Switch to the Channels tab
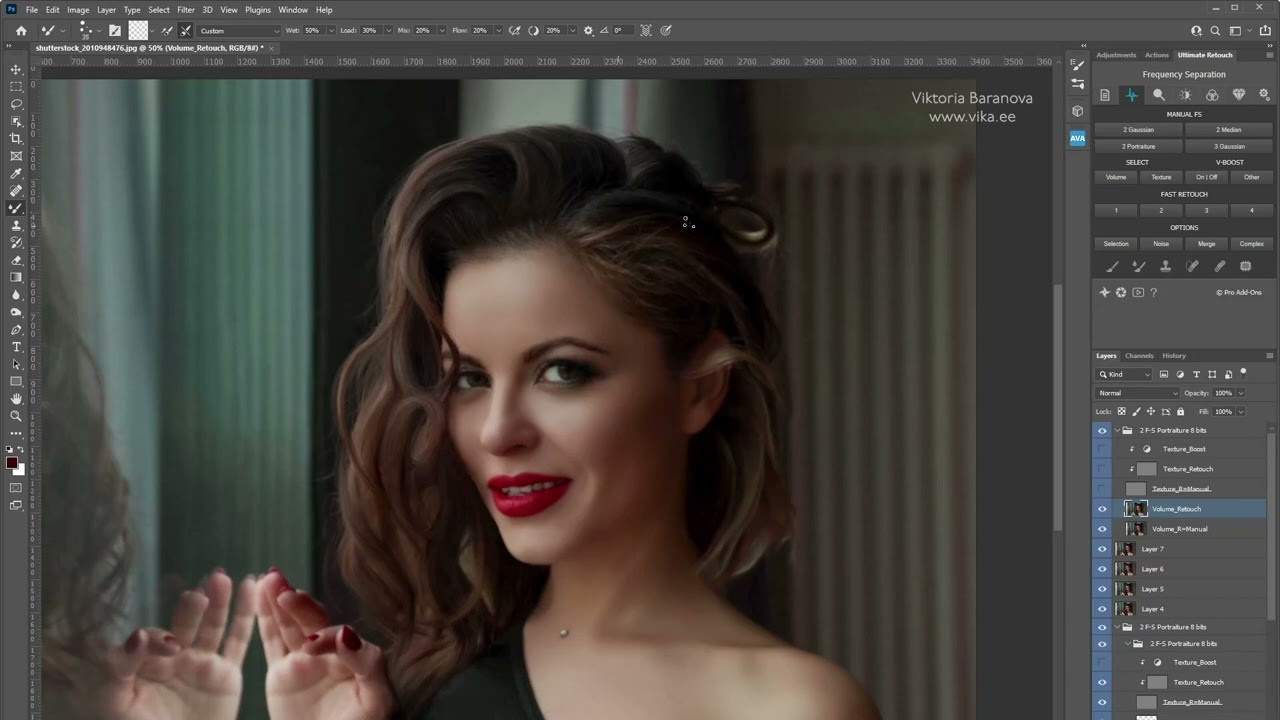This screenshot has height=720, width=1280. pyautogui.click(x=1139, y=355)
